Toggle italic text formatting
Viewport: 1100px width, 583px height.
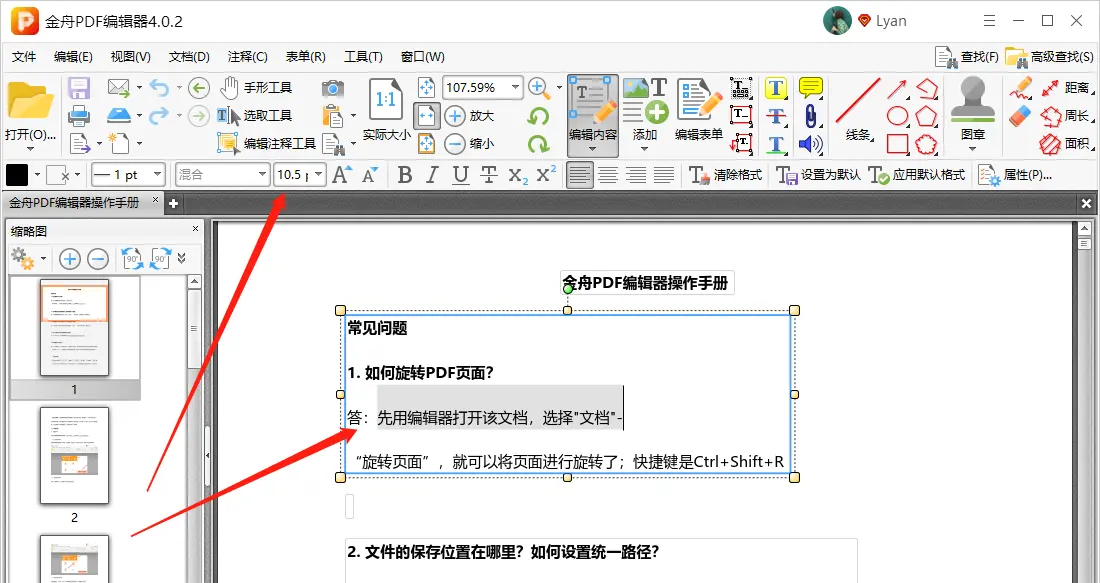pyautogui.click(x=432, y=175)
